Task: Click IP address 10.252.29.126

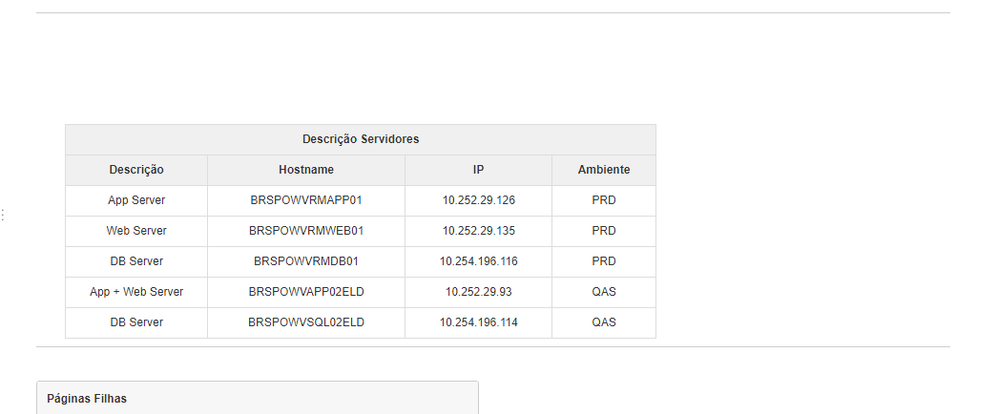Action: [479, 201]
